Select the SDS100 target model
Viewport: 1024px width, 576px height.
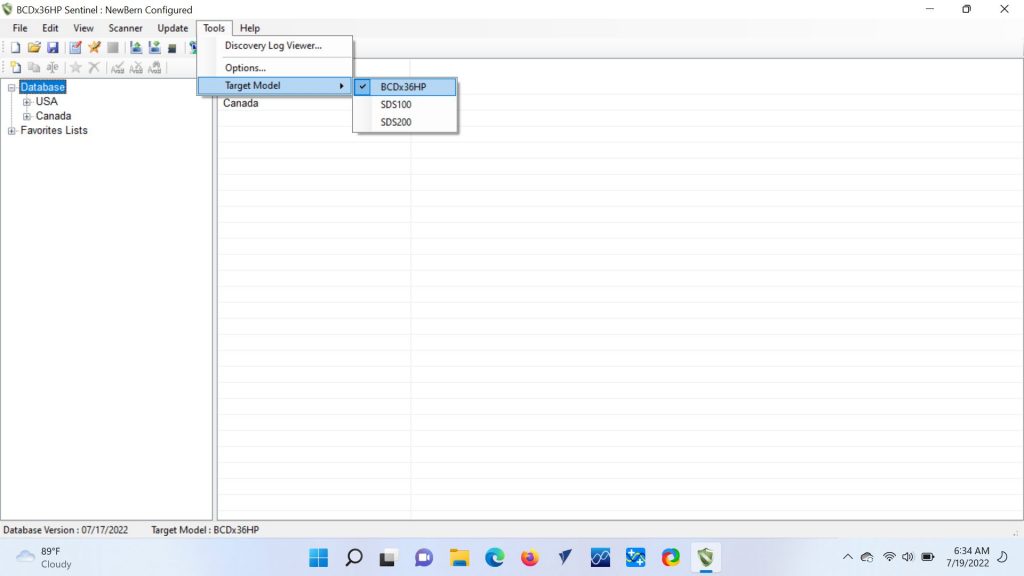pyautogui.click(x=398, y=104)
